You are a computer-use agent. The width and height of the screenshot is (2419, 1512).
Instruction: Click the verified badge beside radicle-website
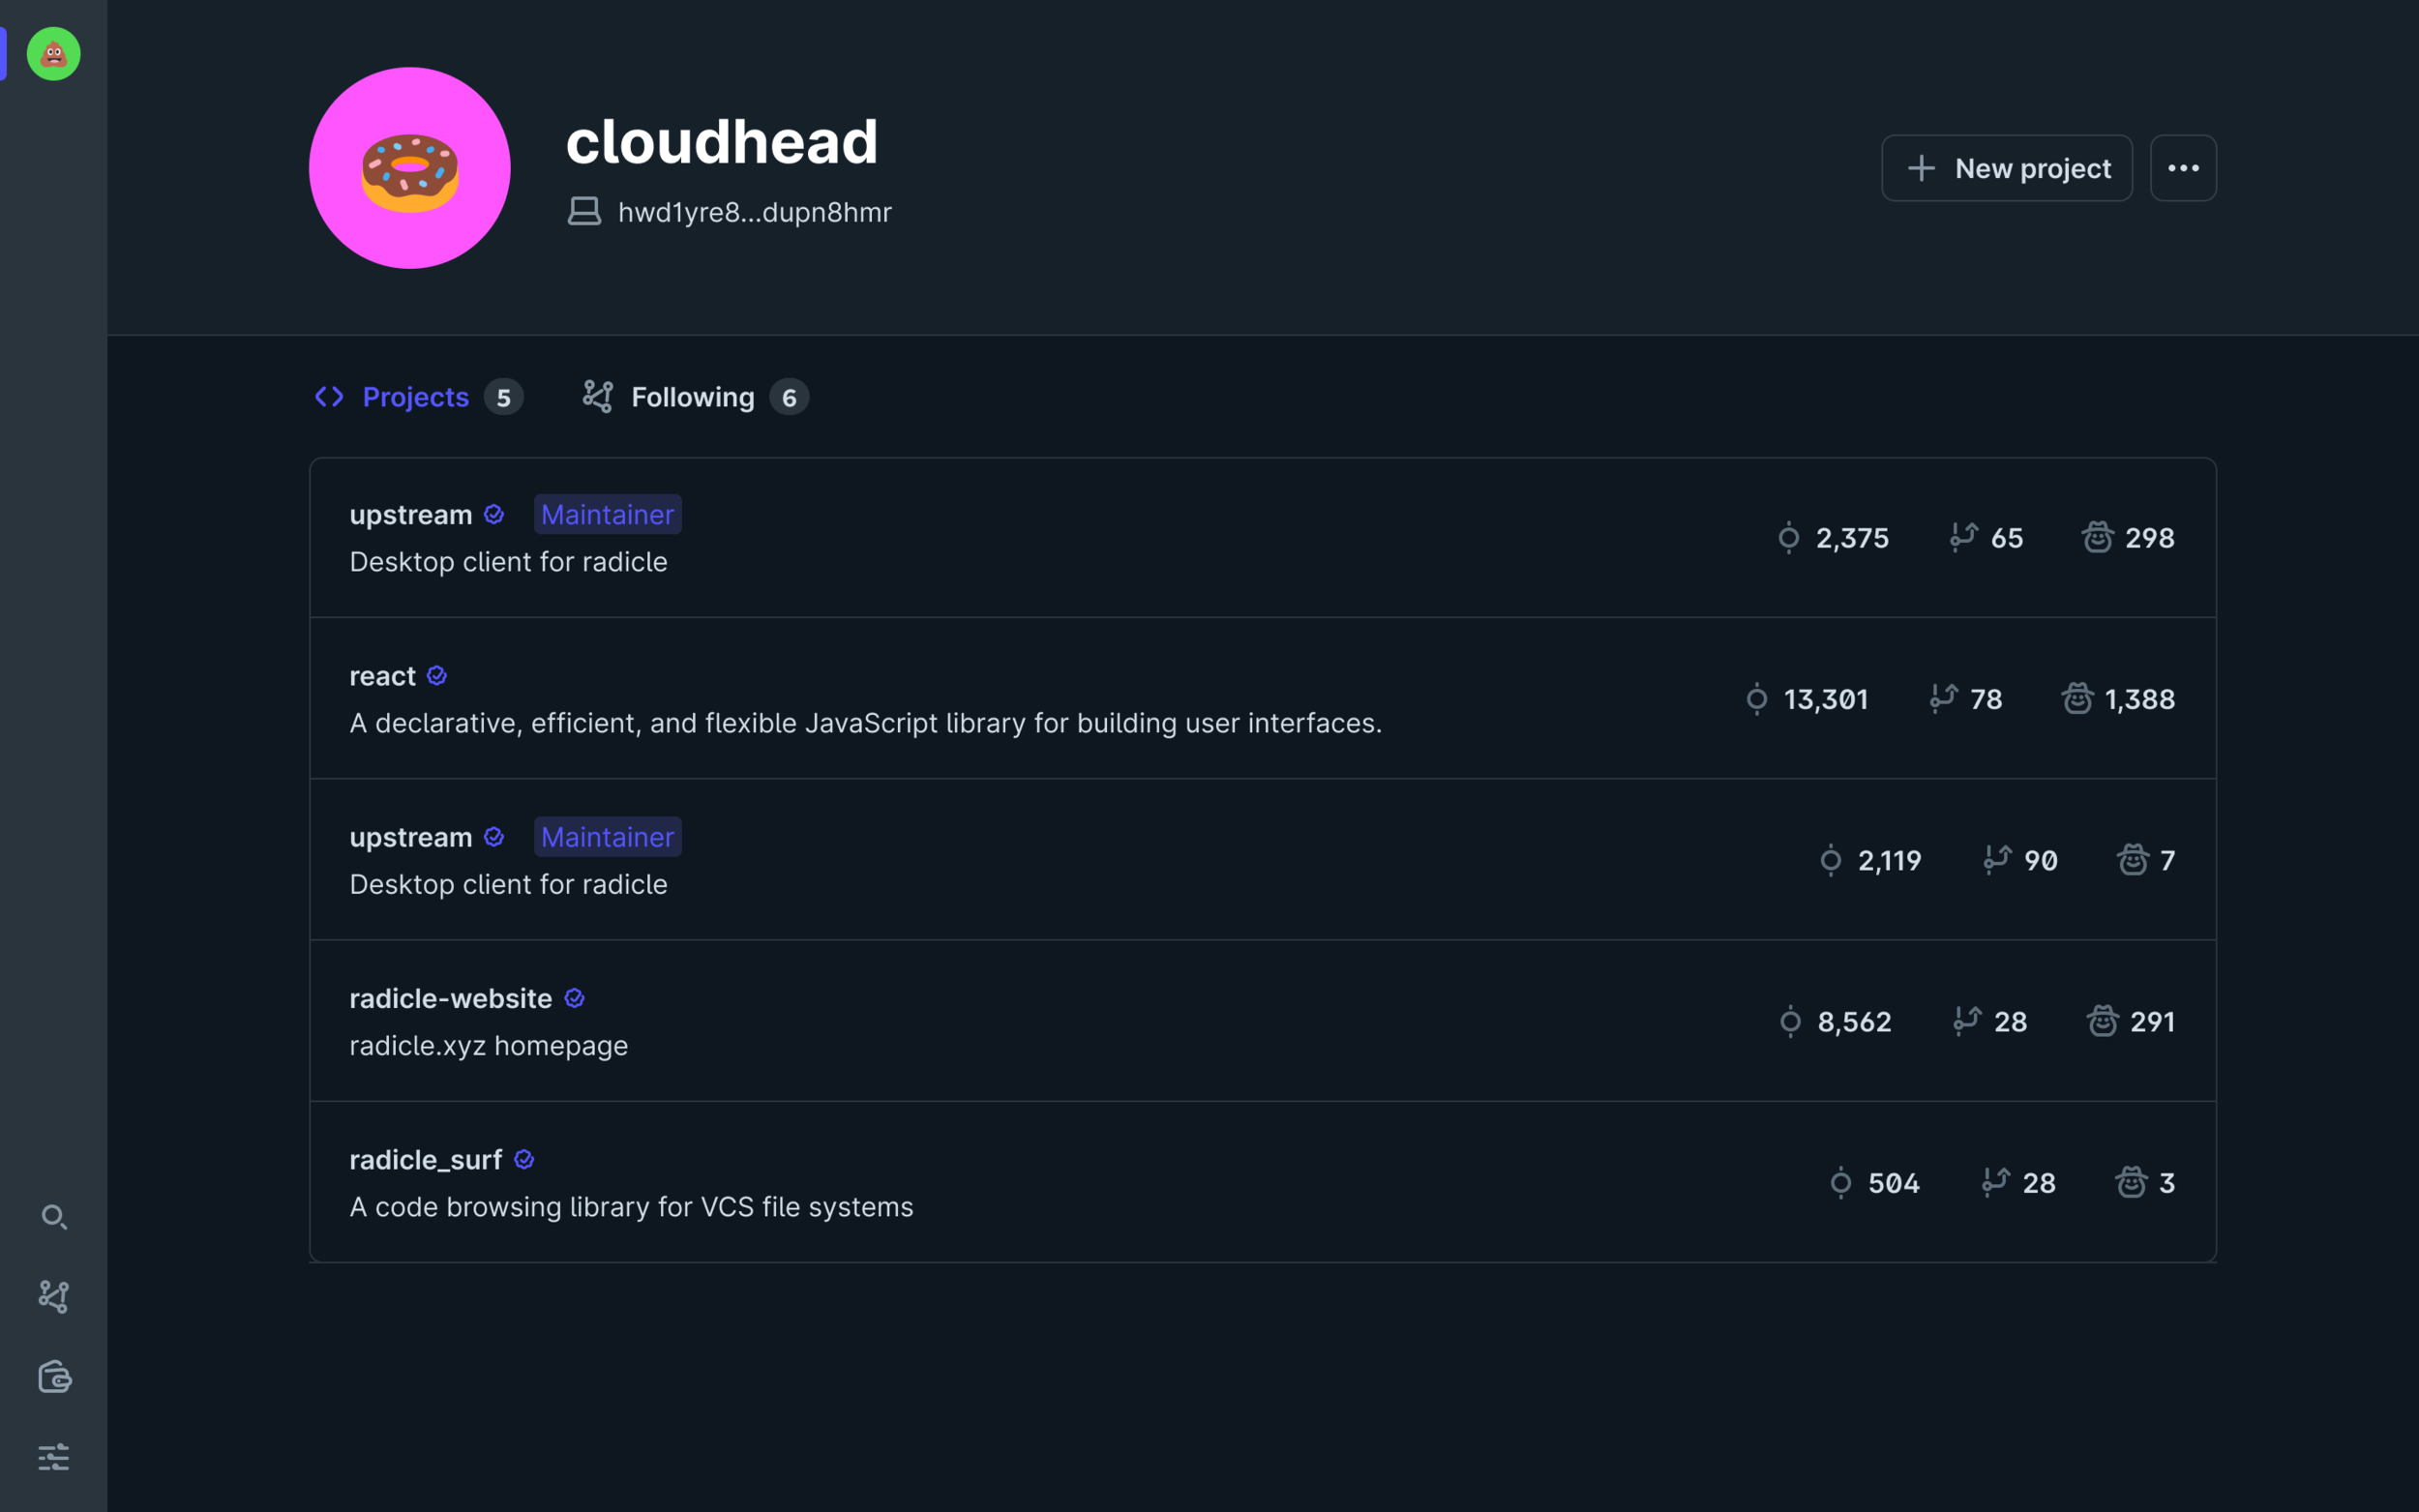click(x=576, y=997)
